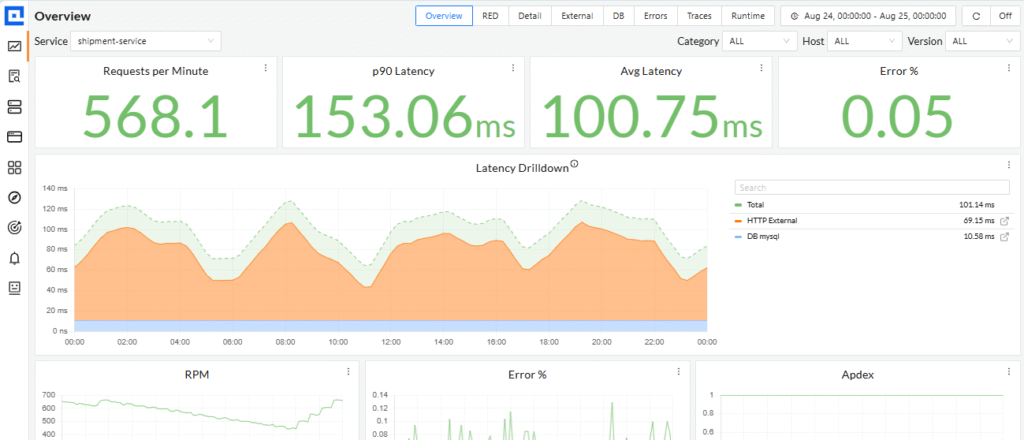Click the refresh icon button
This screenshot has width=1024, height=440.
click(x=974, y=16)
